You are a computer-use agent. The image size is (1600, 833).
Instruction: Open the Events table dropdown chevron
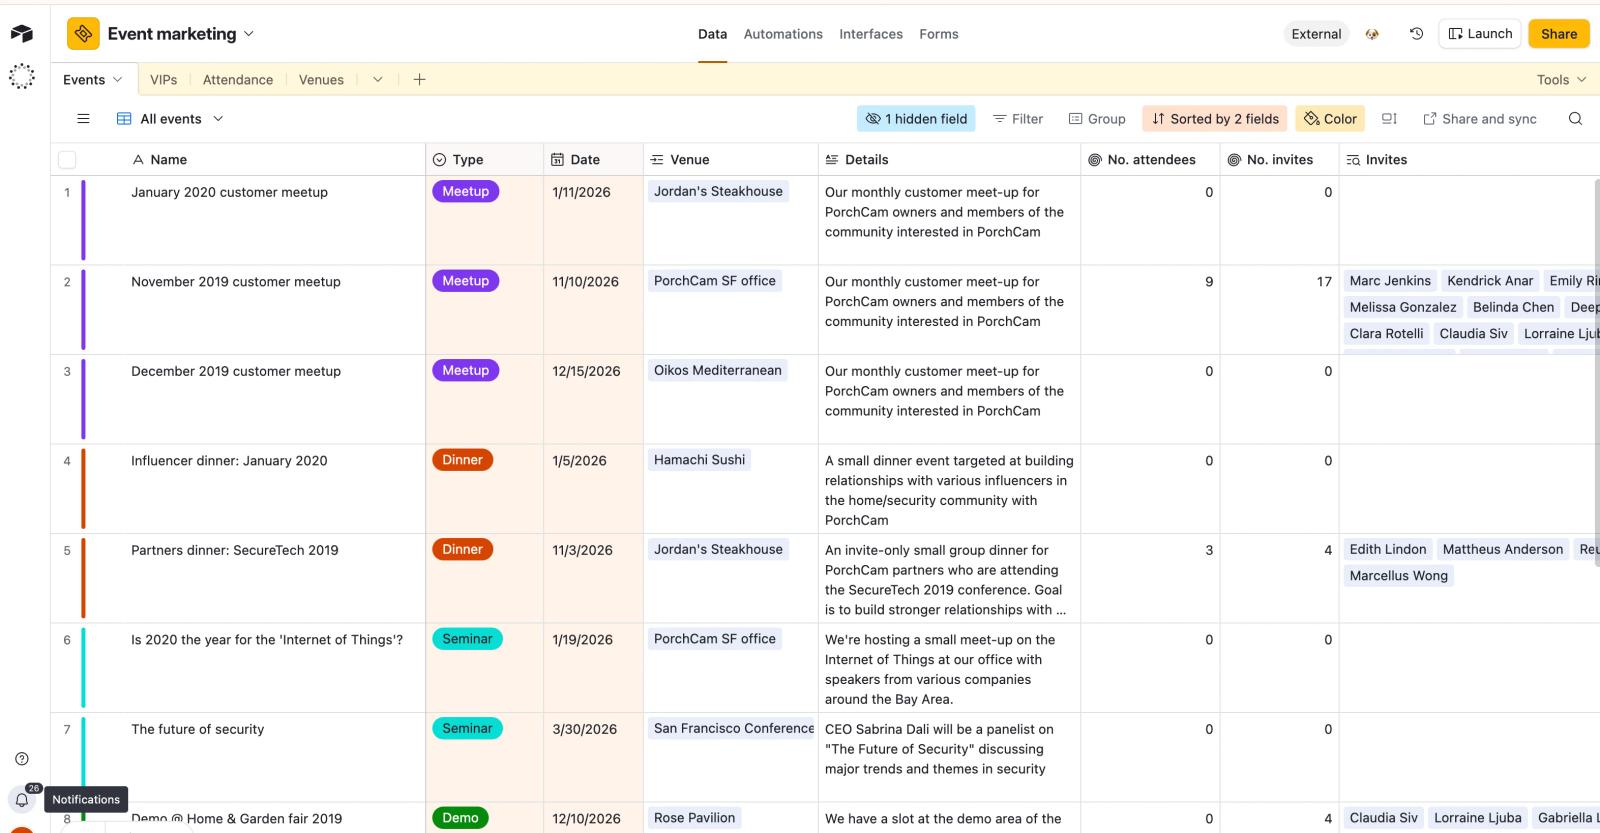coord(117,80)
